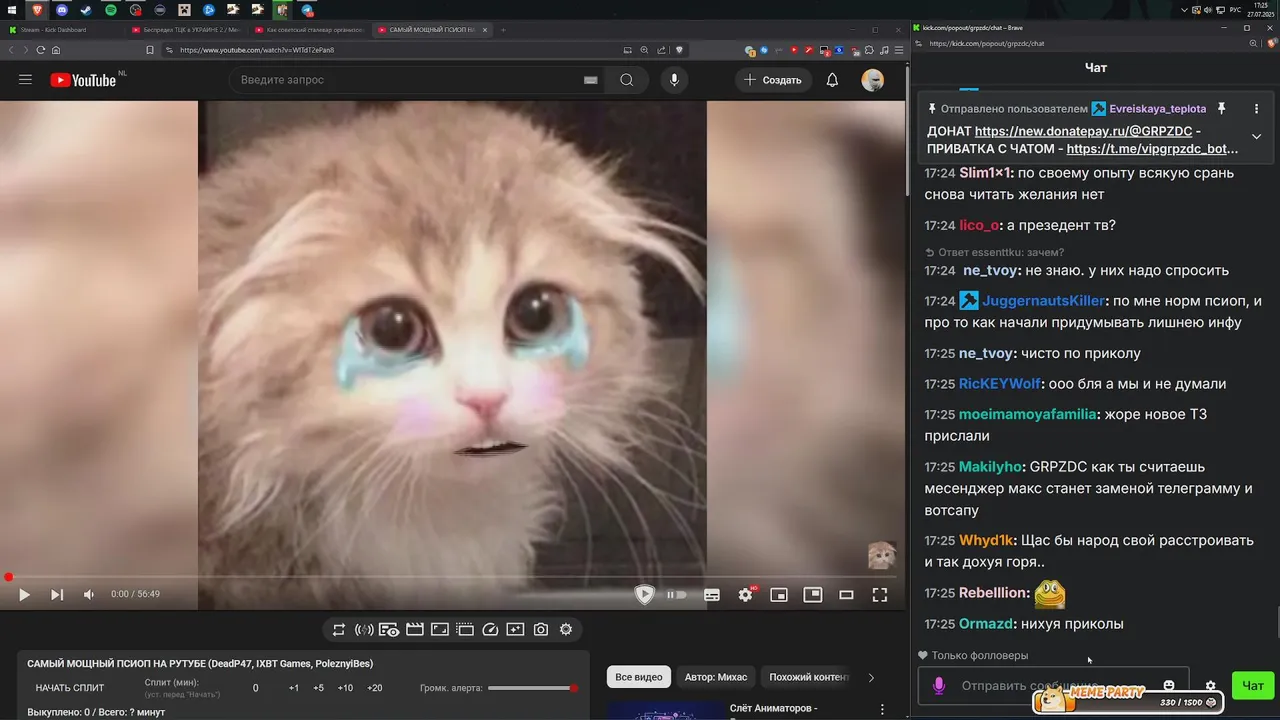Adjust the Громк. алерта volume slider
The image size is (1280, 720).
[533, 688]
